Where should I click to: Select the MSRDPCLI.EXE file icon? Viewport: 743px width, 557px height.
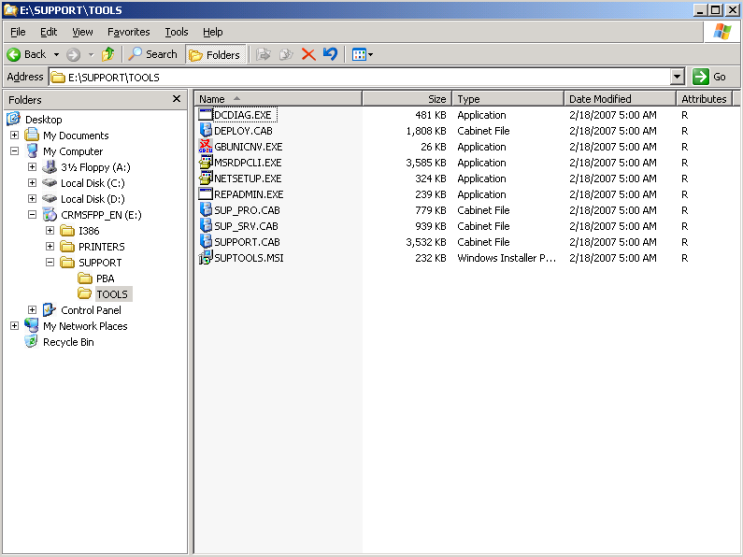coord(206,162)
